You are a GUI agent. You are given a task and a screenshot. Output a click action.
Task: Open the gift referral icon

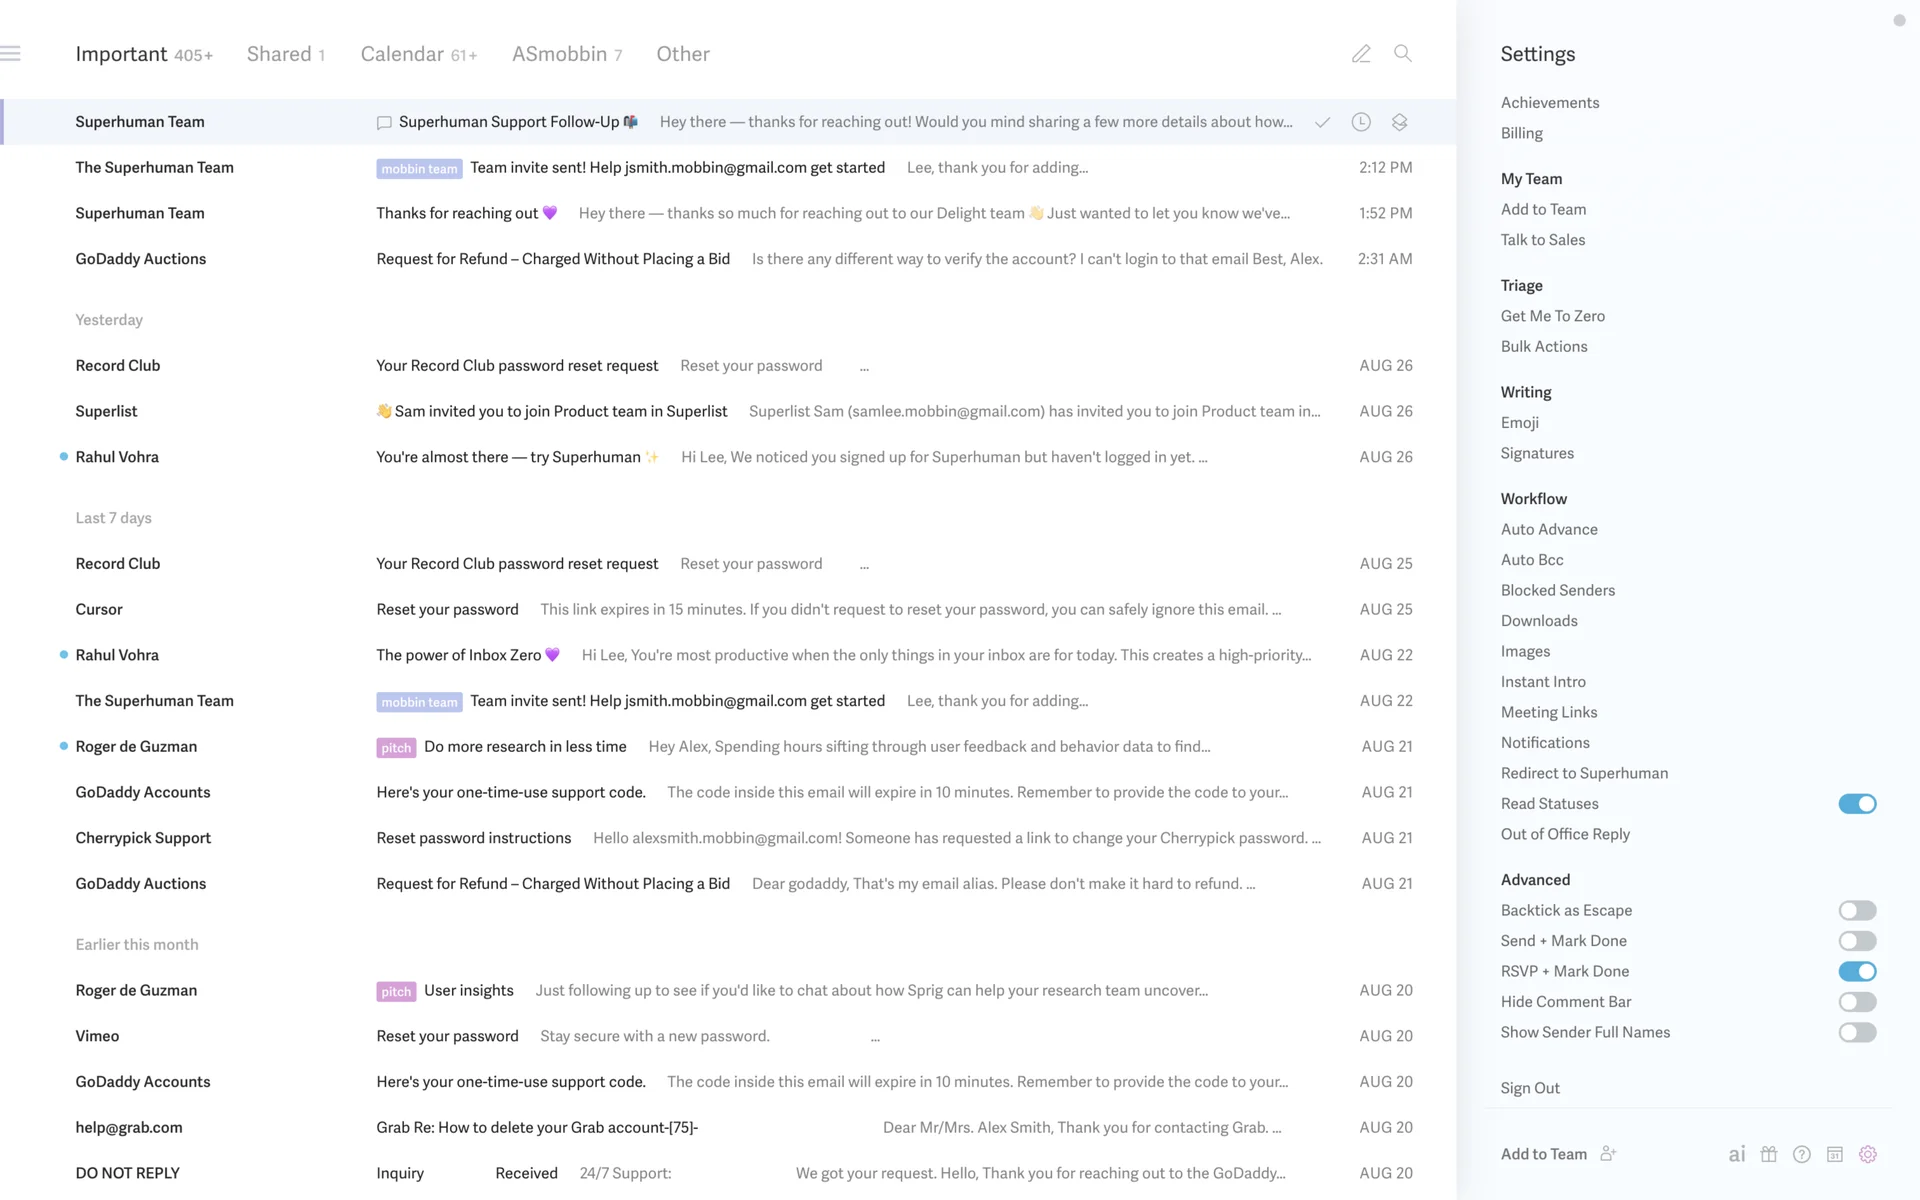(x=1769, y=1154)
